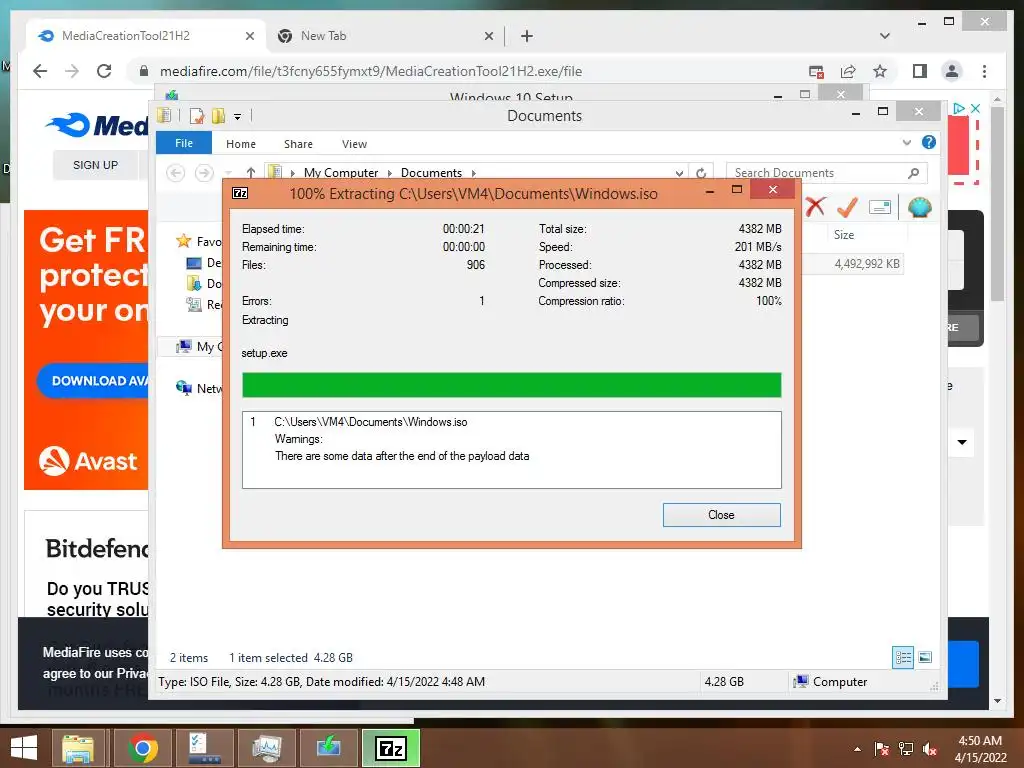
Task: Open the Chrome three-dot menu
Action: [x=984, y=71]
